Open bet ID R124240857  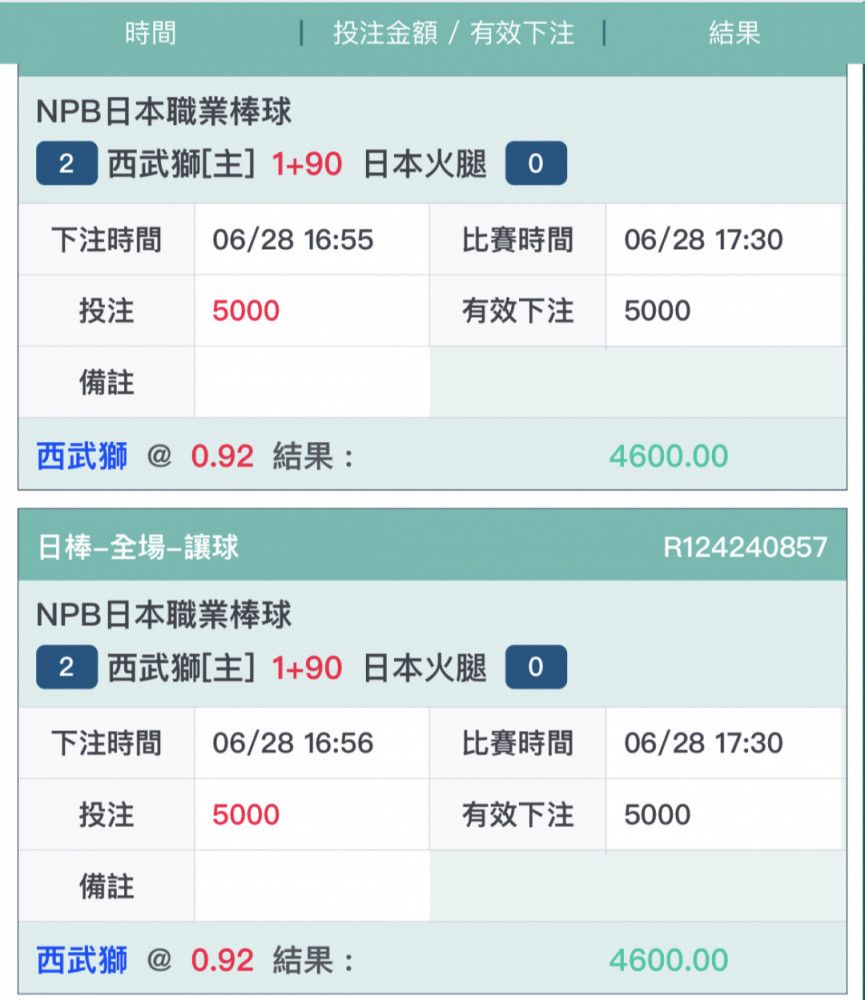click(745, 547)
